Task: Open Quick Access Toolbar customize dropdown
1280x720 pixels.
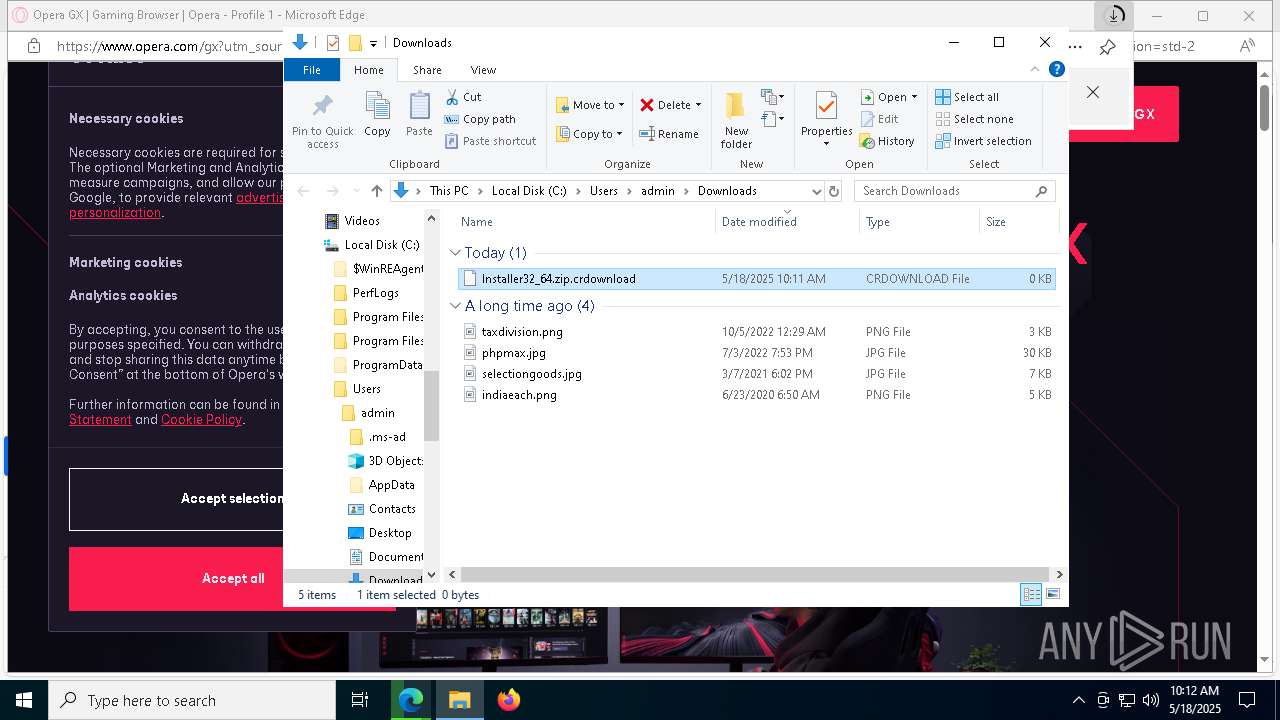Action: click(x=373, y=43)
